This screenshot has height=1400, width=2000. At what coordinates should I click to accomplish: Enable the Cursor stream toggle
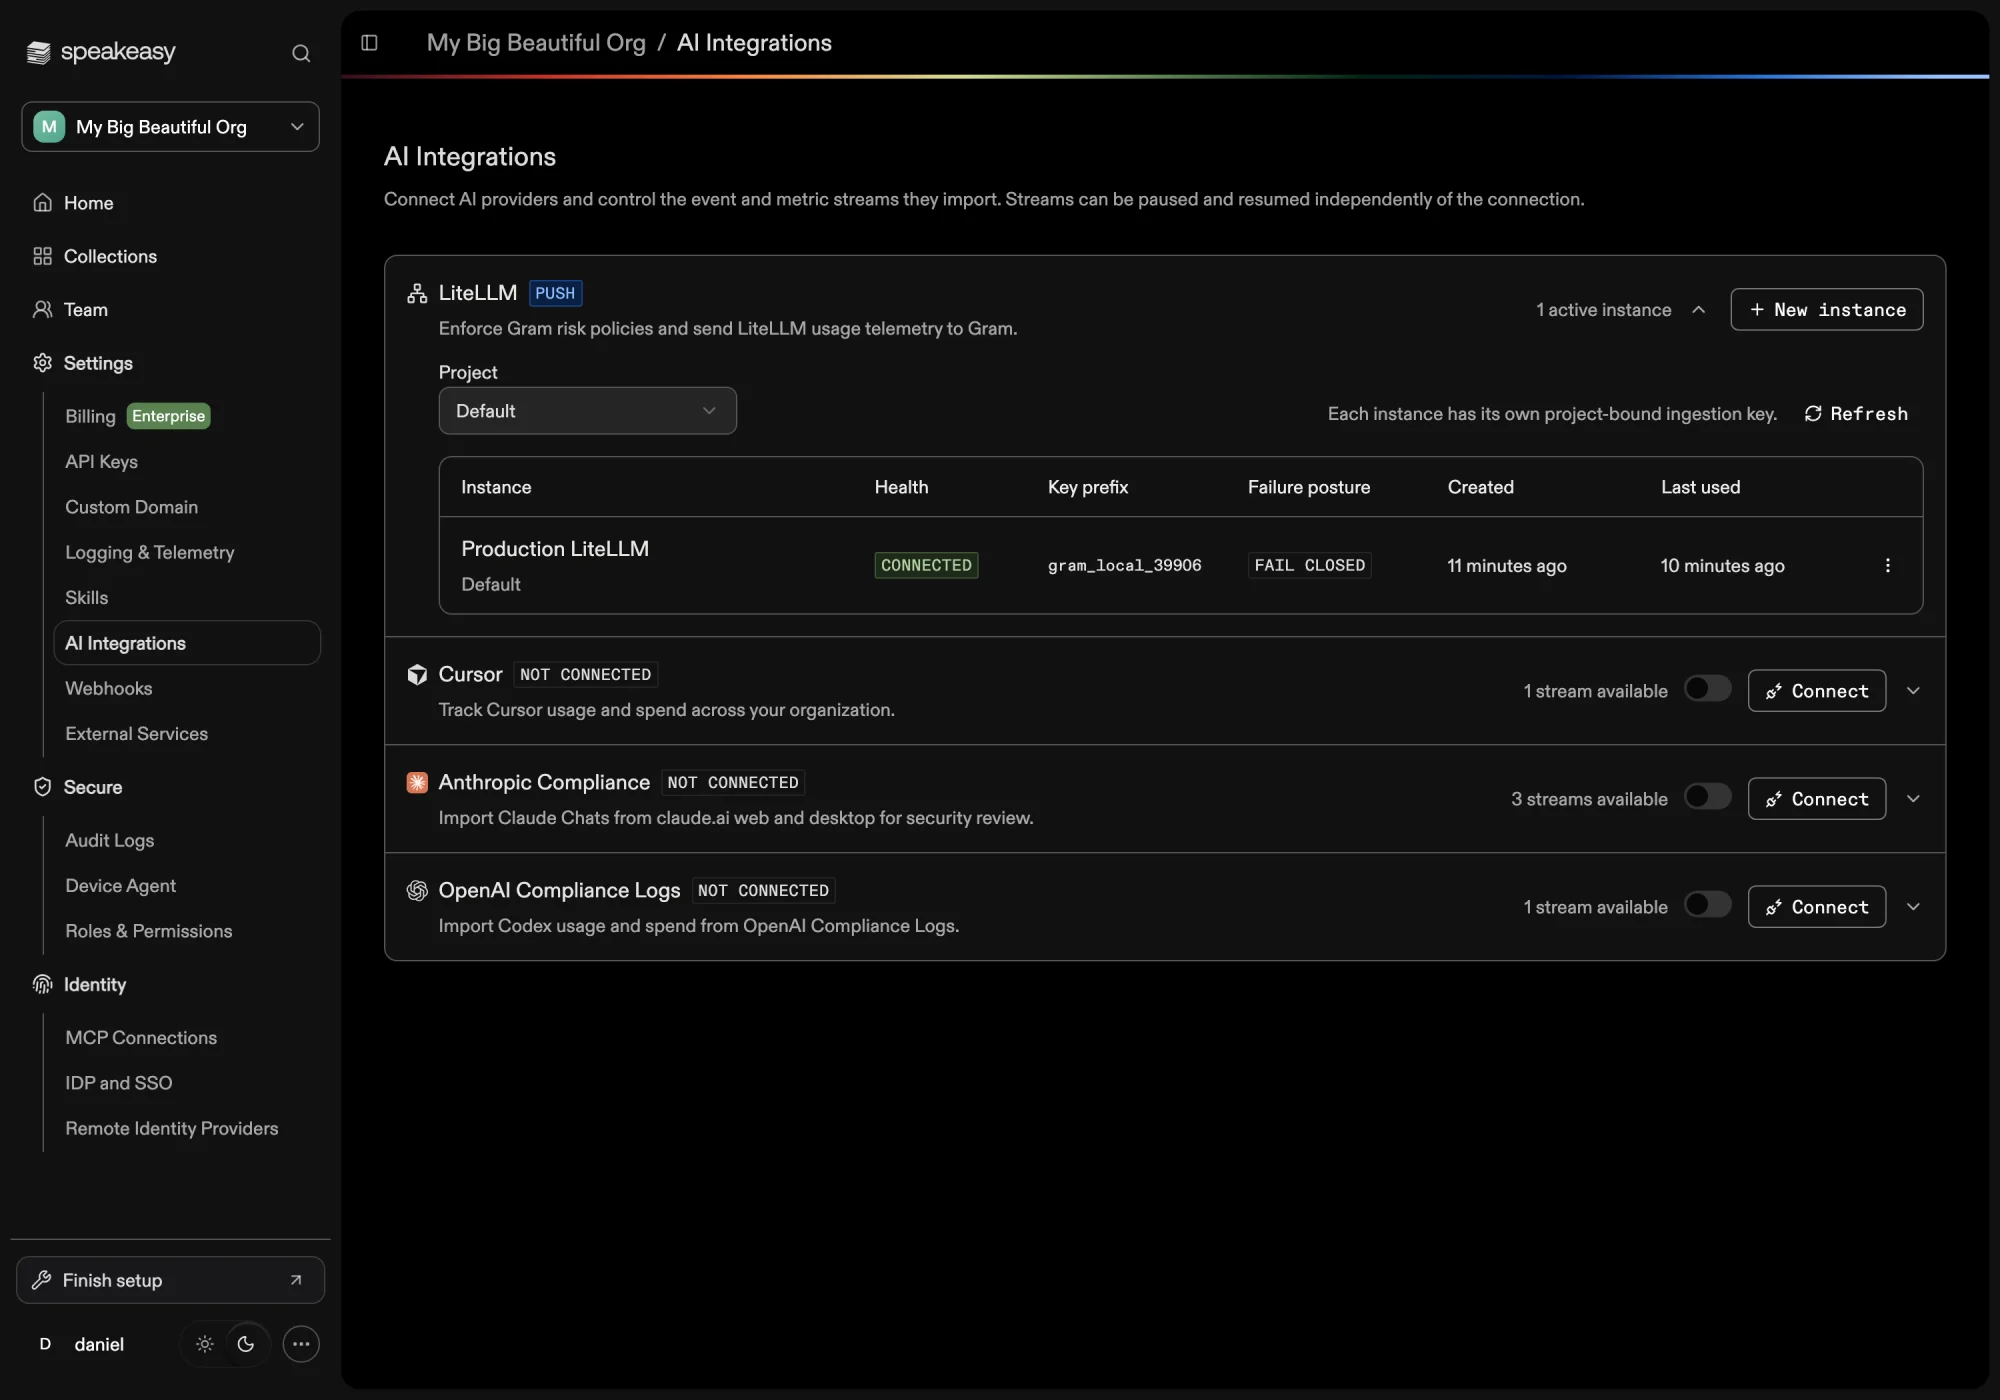click(x=1708, y=689)
